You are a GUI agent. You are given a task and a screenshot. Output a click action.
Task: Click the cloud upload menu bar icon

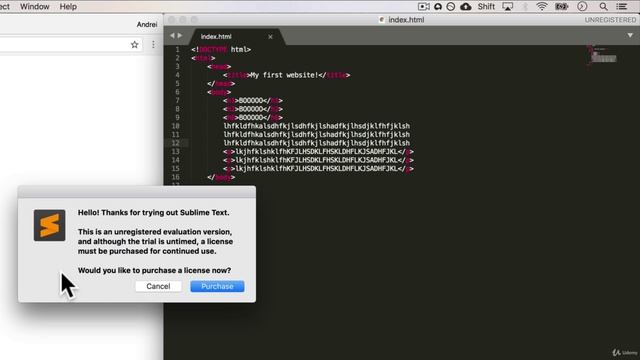pyautogui.click(x=466, y=7)
